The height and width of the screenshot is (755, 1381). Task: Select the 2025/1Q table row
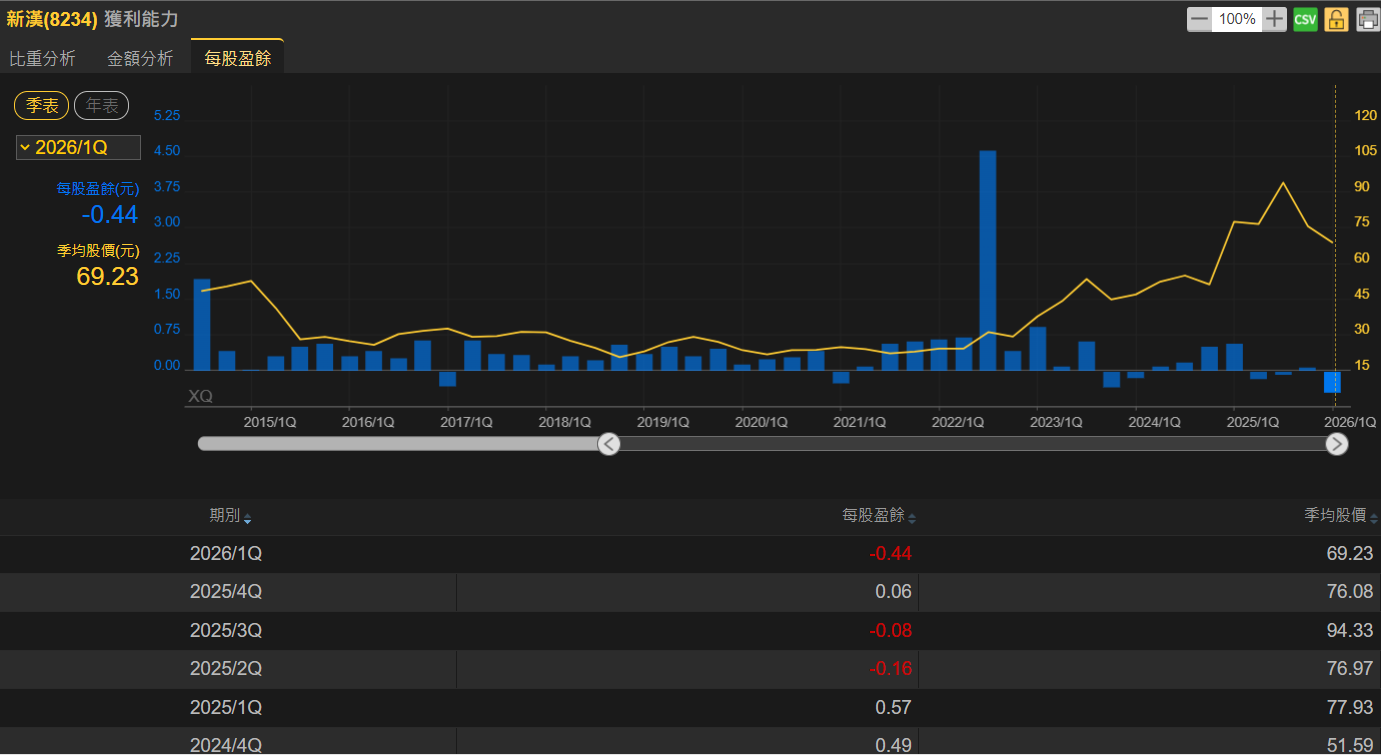point(690,707)
